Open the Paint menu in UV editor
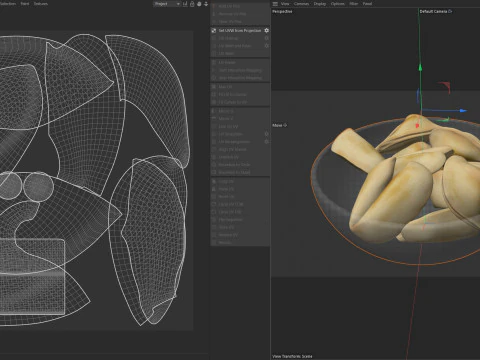 tap(25, 4)
